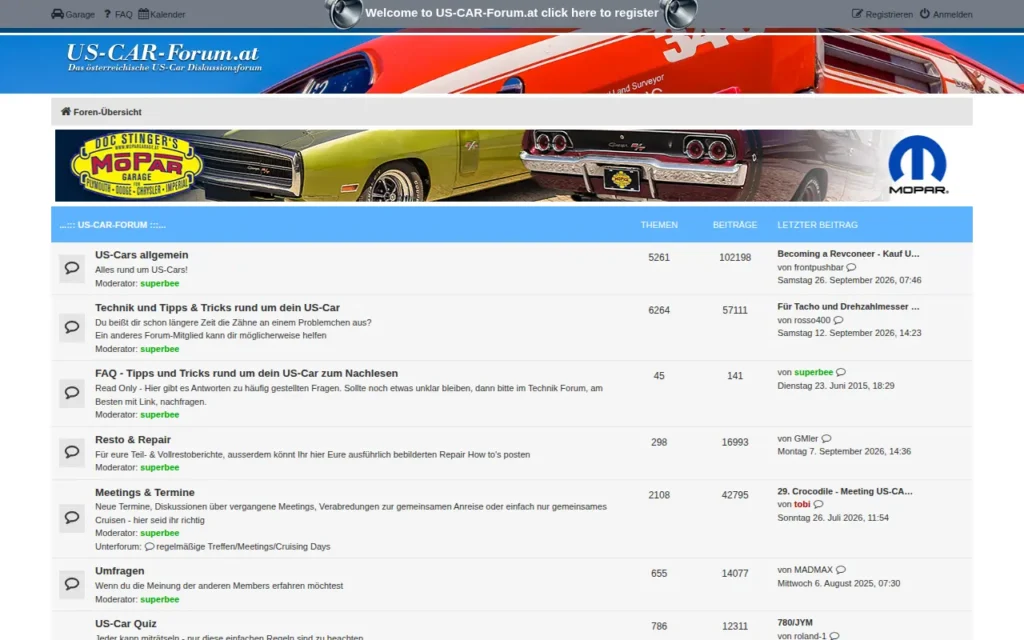1024x640 pixels.
Task: Open the 780/JYM last post
Action: [795, 622]
